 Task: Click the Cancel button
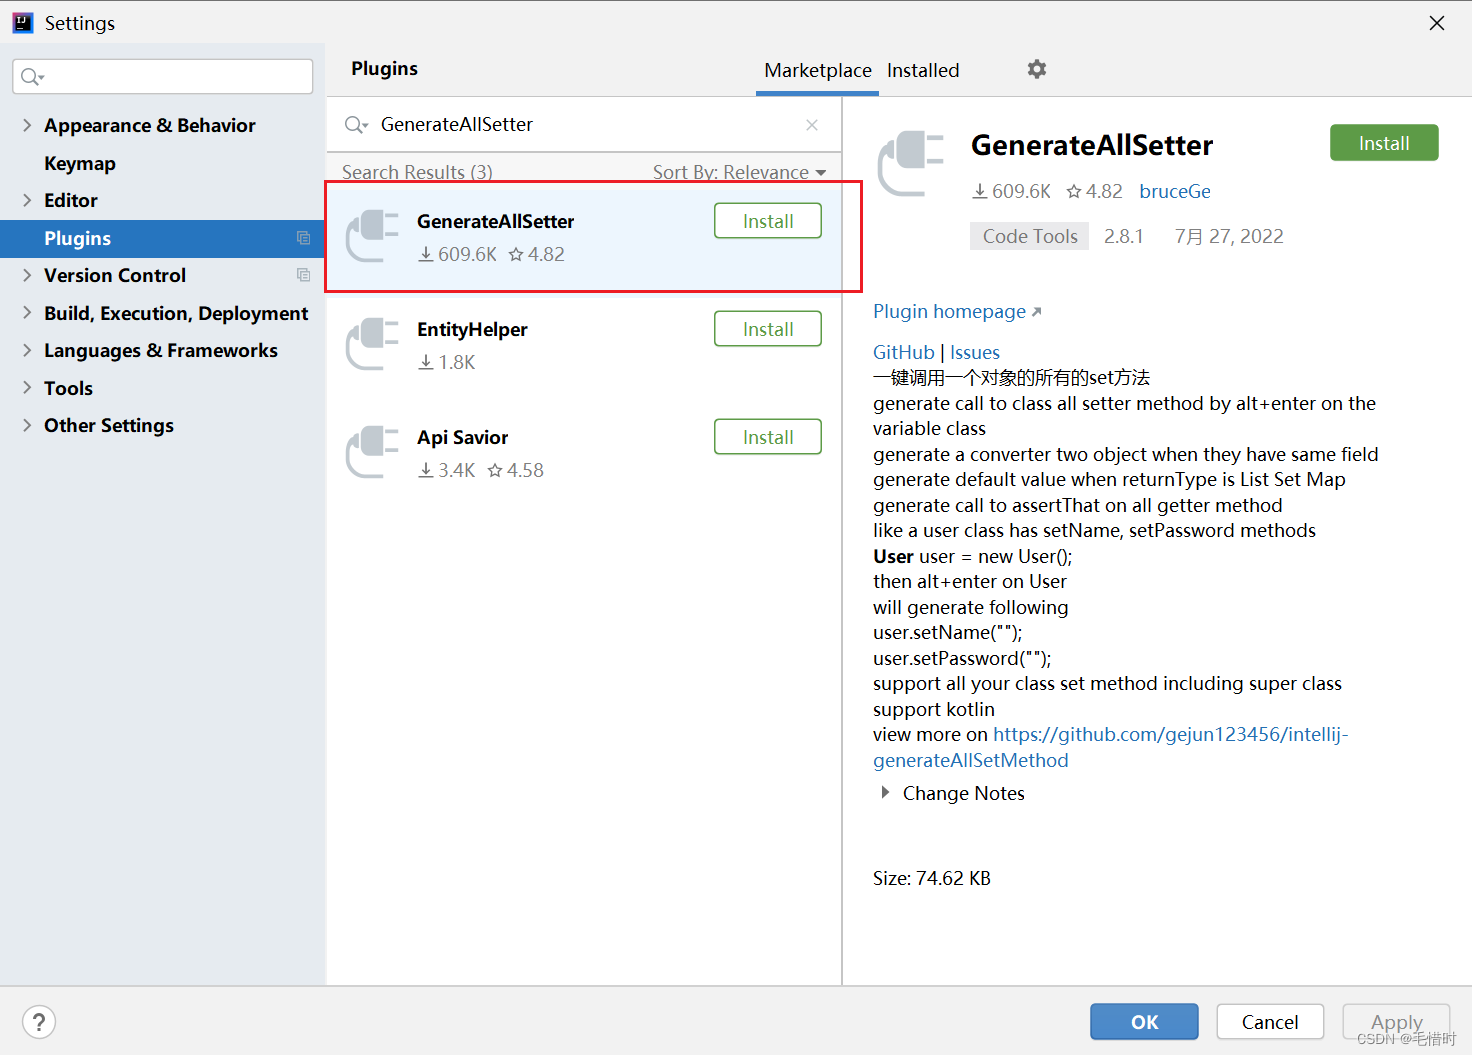click(x=1270, y=1022)
